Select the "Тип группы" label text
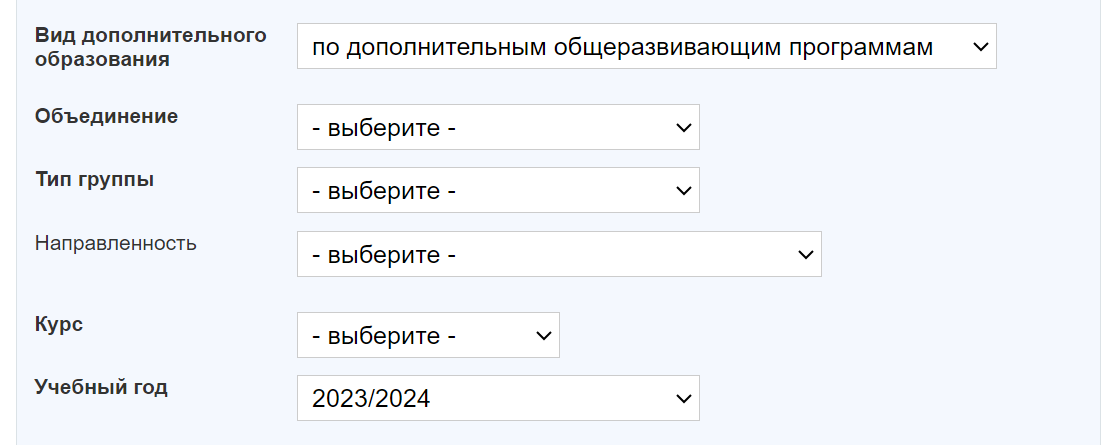The image size is (1116, 445). (94, 180)
